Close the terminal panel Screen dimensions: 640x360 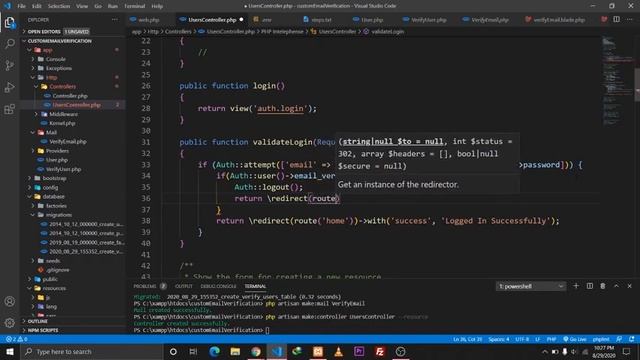(x=629, y=286)
